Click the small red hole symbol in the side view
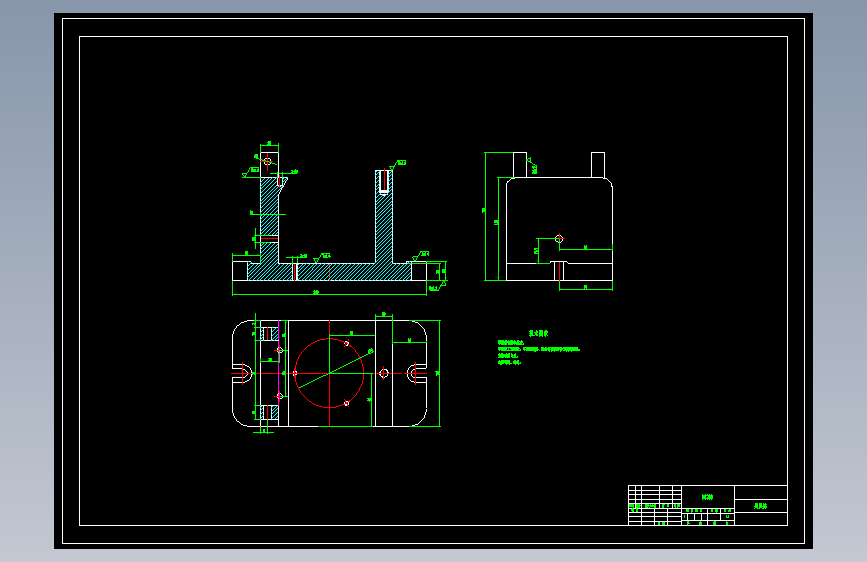The height and width of the screenshot is (562, 867). (559, 239)
